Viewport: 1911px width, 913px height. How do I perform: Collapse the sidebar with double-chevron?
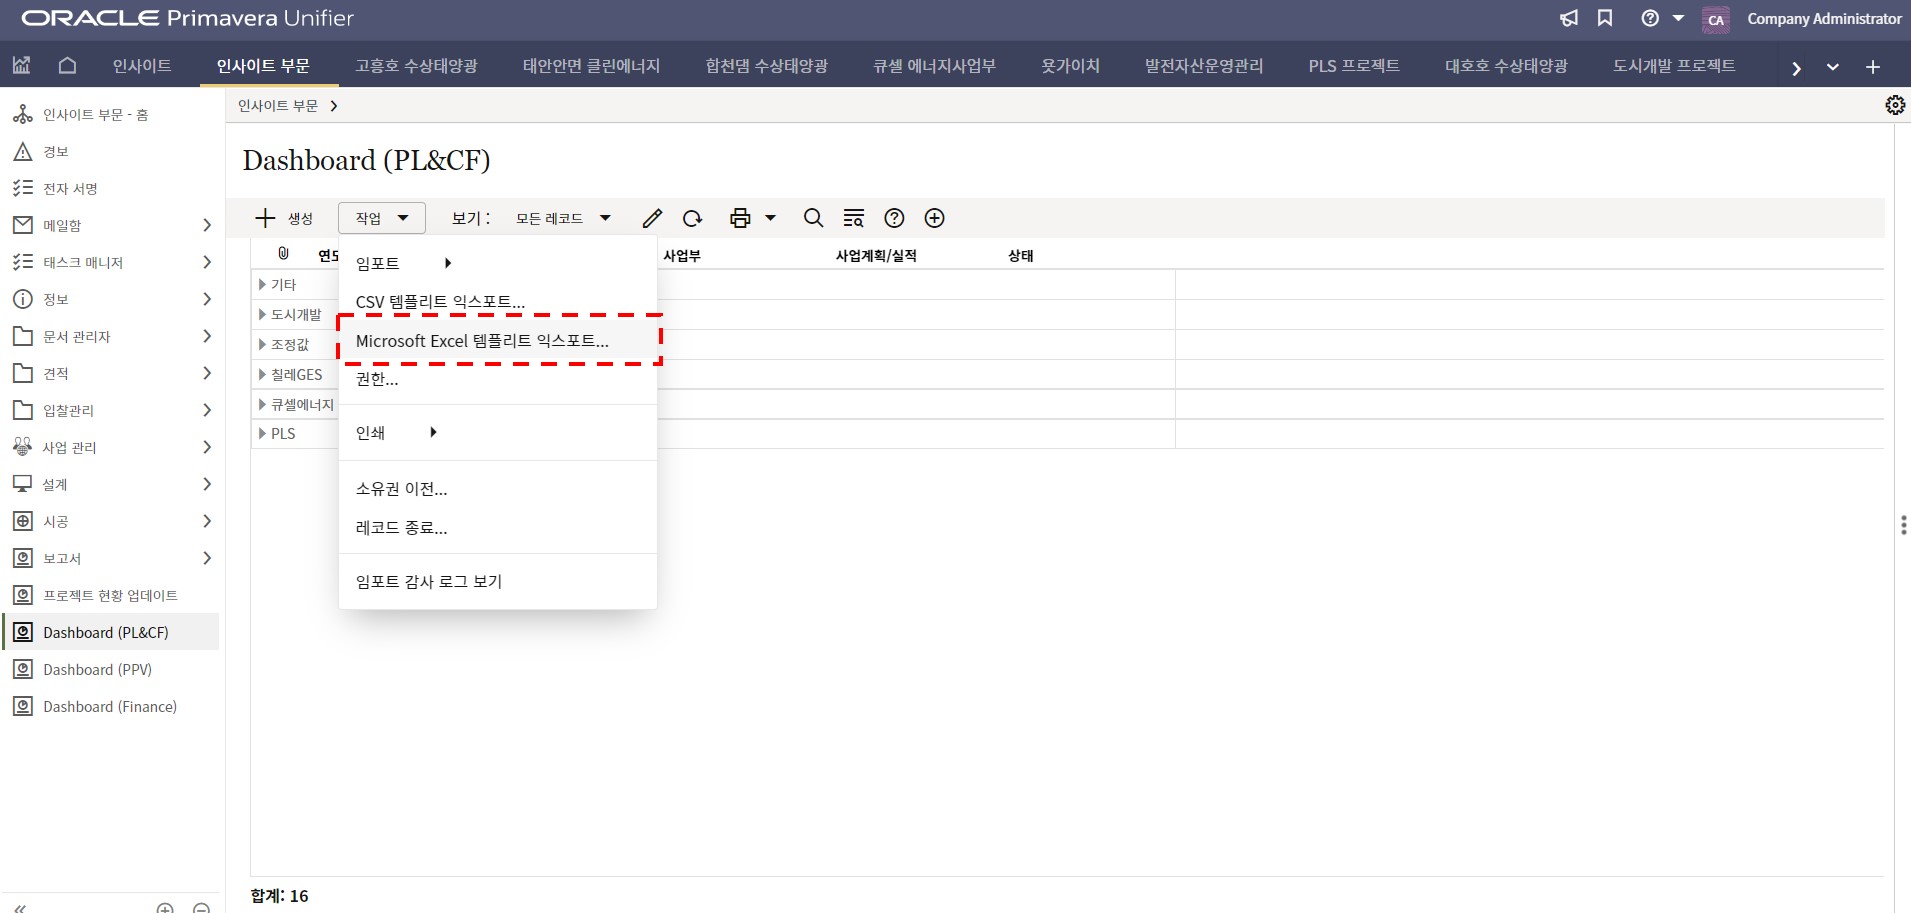[x=20, y=907]
